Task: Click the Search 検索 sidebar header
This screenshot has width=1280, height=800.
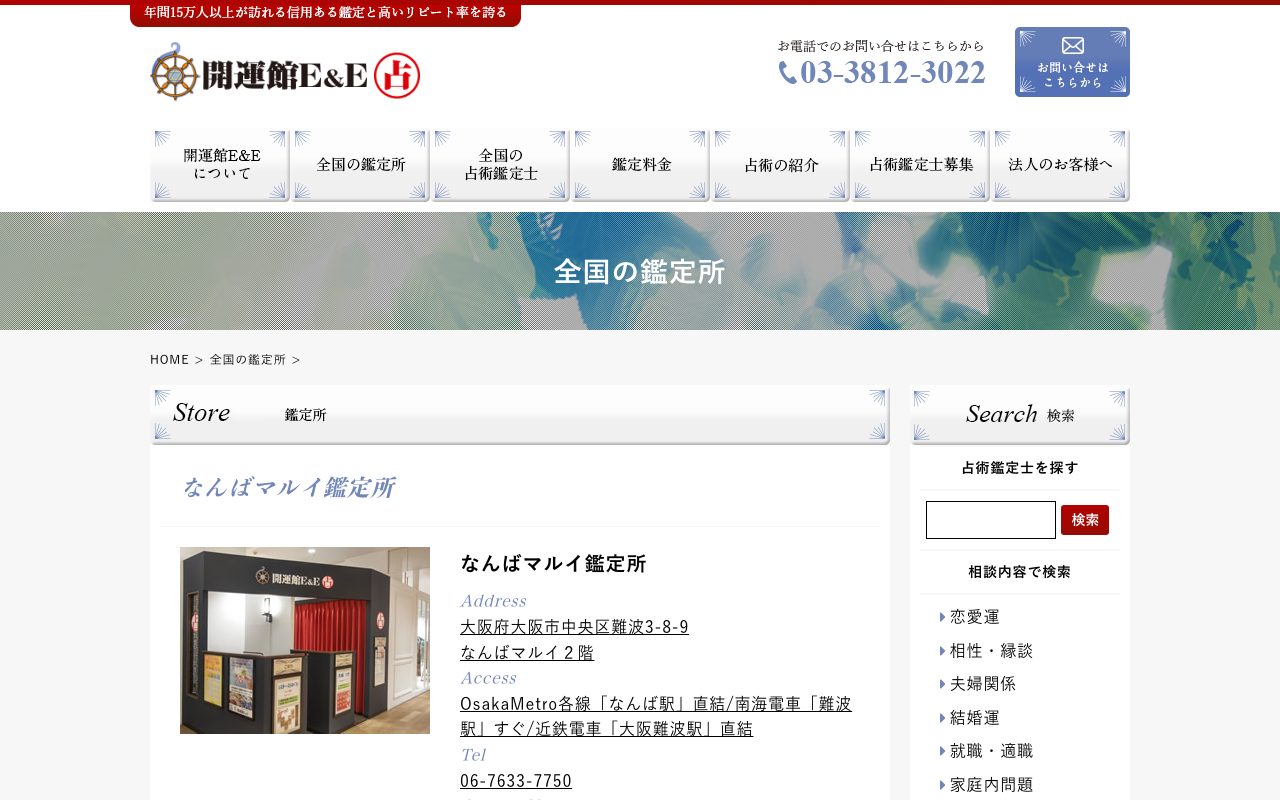Action: [1020, 415]
